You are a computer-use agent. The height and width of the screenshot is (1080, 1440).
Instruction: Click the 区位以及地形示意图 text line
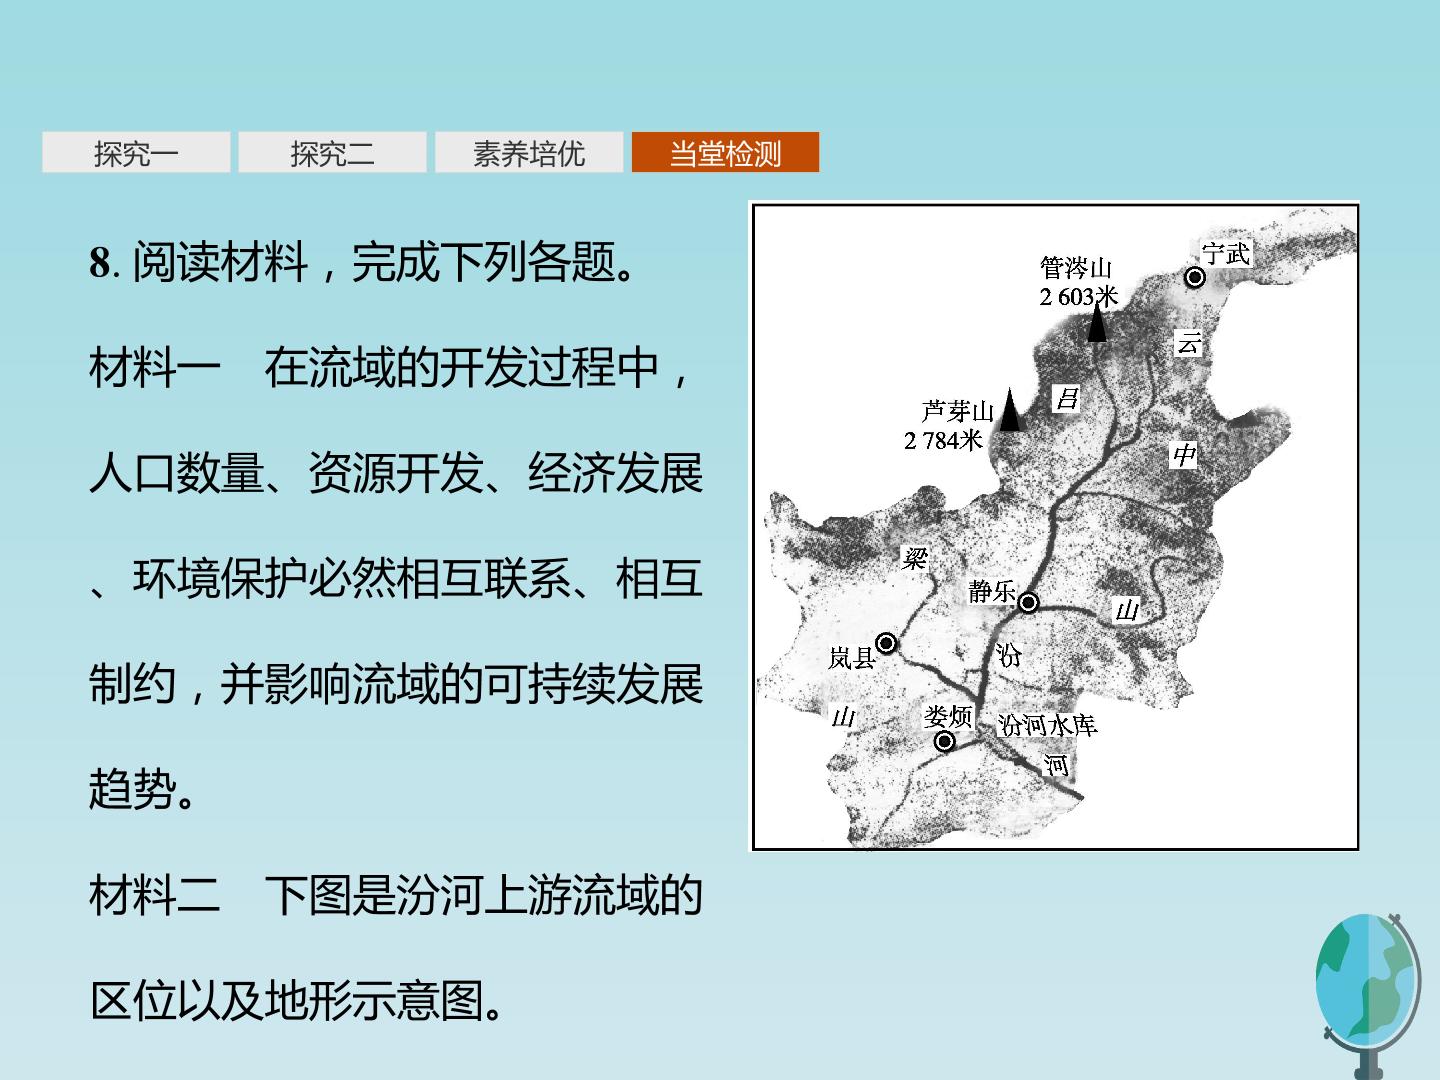point(299,1000)
